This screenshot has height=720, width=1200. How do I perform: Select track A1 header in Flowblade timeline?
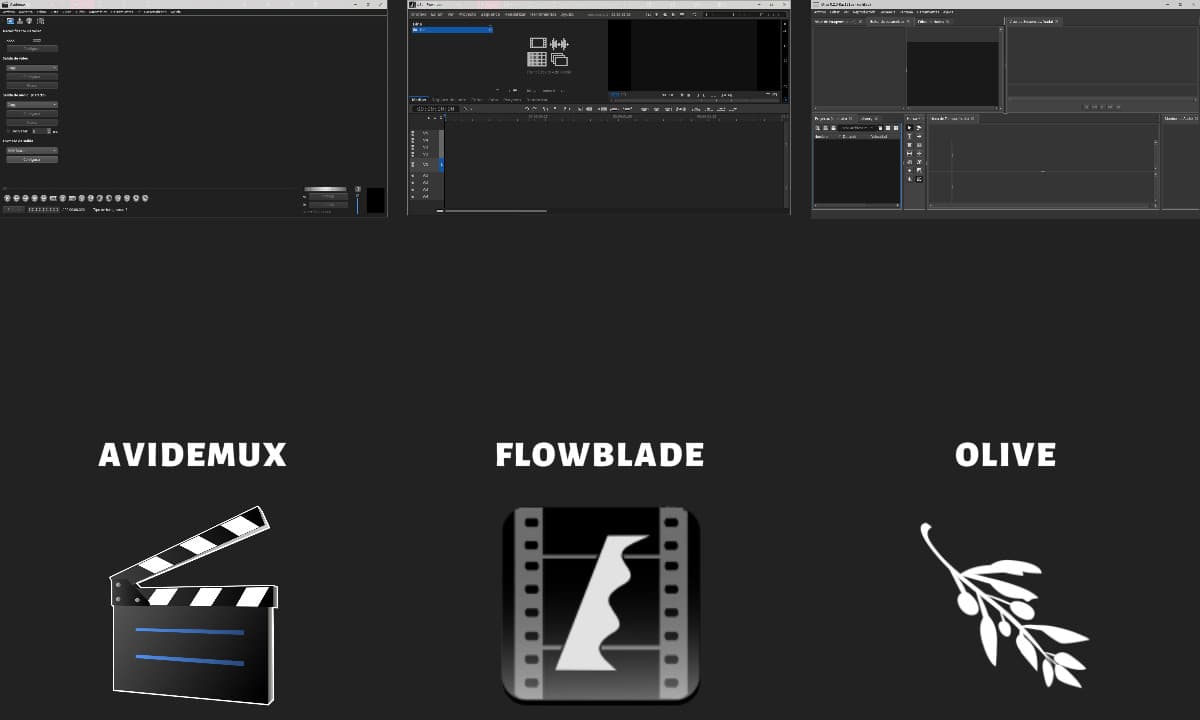click(426, 175)
